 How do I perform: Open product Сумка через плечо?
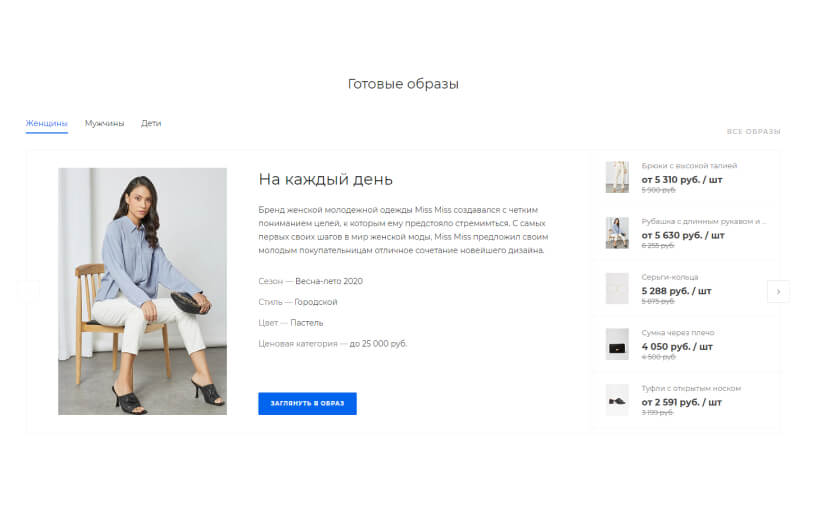pos(678,333)
